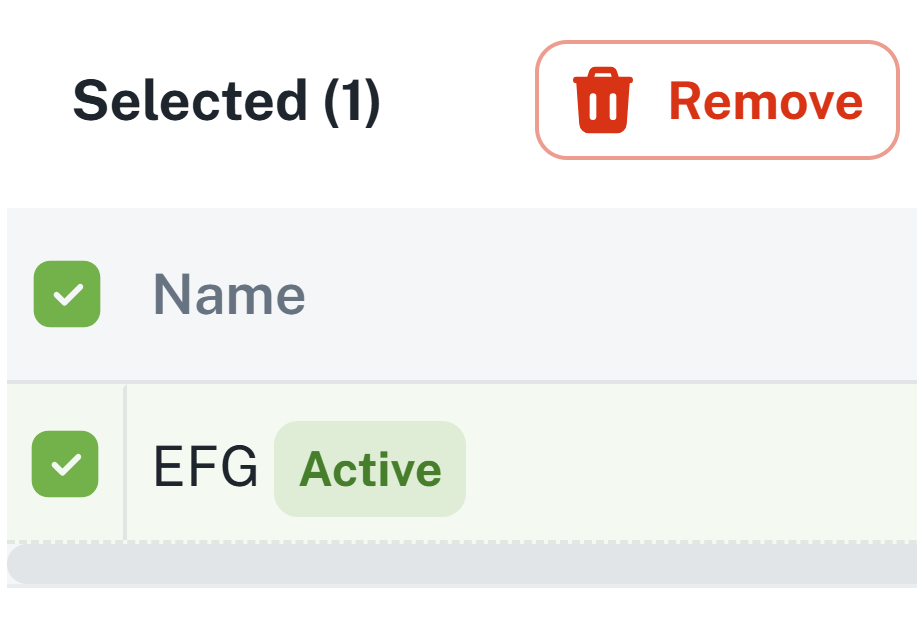This screenshot has width=917, height=617.
Task: Click the green Active status badge
Action: click(x=370, y=469)
